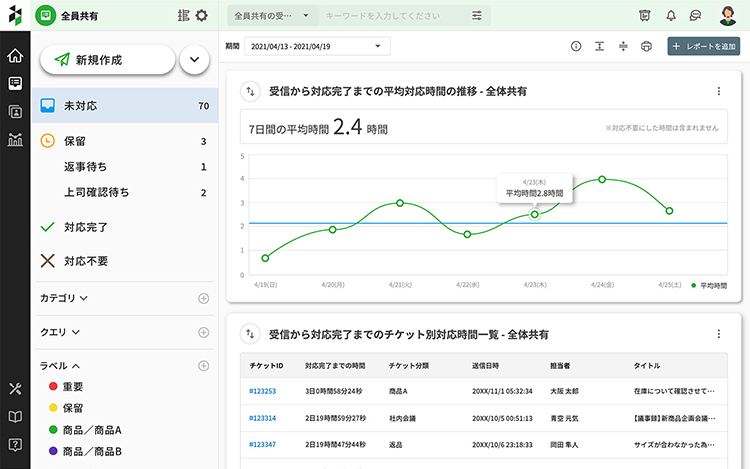The height and width of the screenshot is (469, 750).
Task: Click the info icon in report toolbar
Action: 576,46
